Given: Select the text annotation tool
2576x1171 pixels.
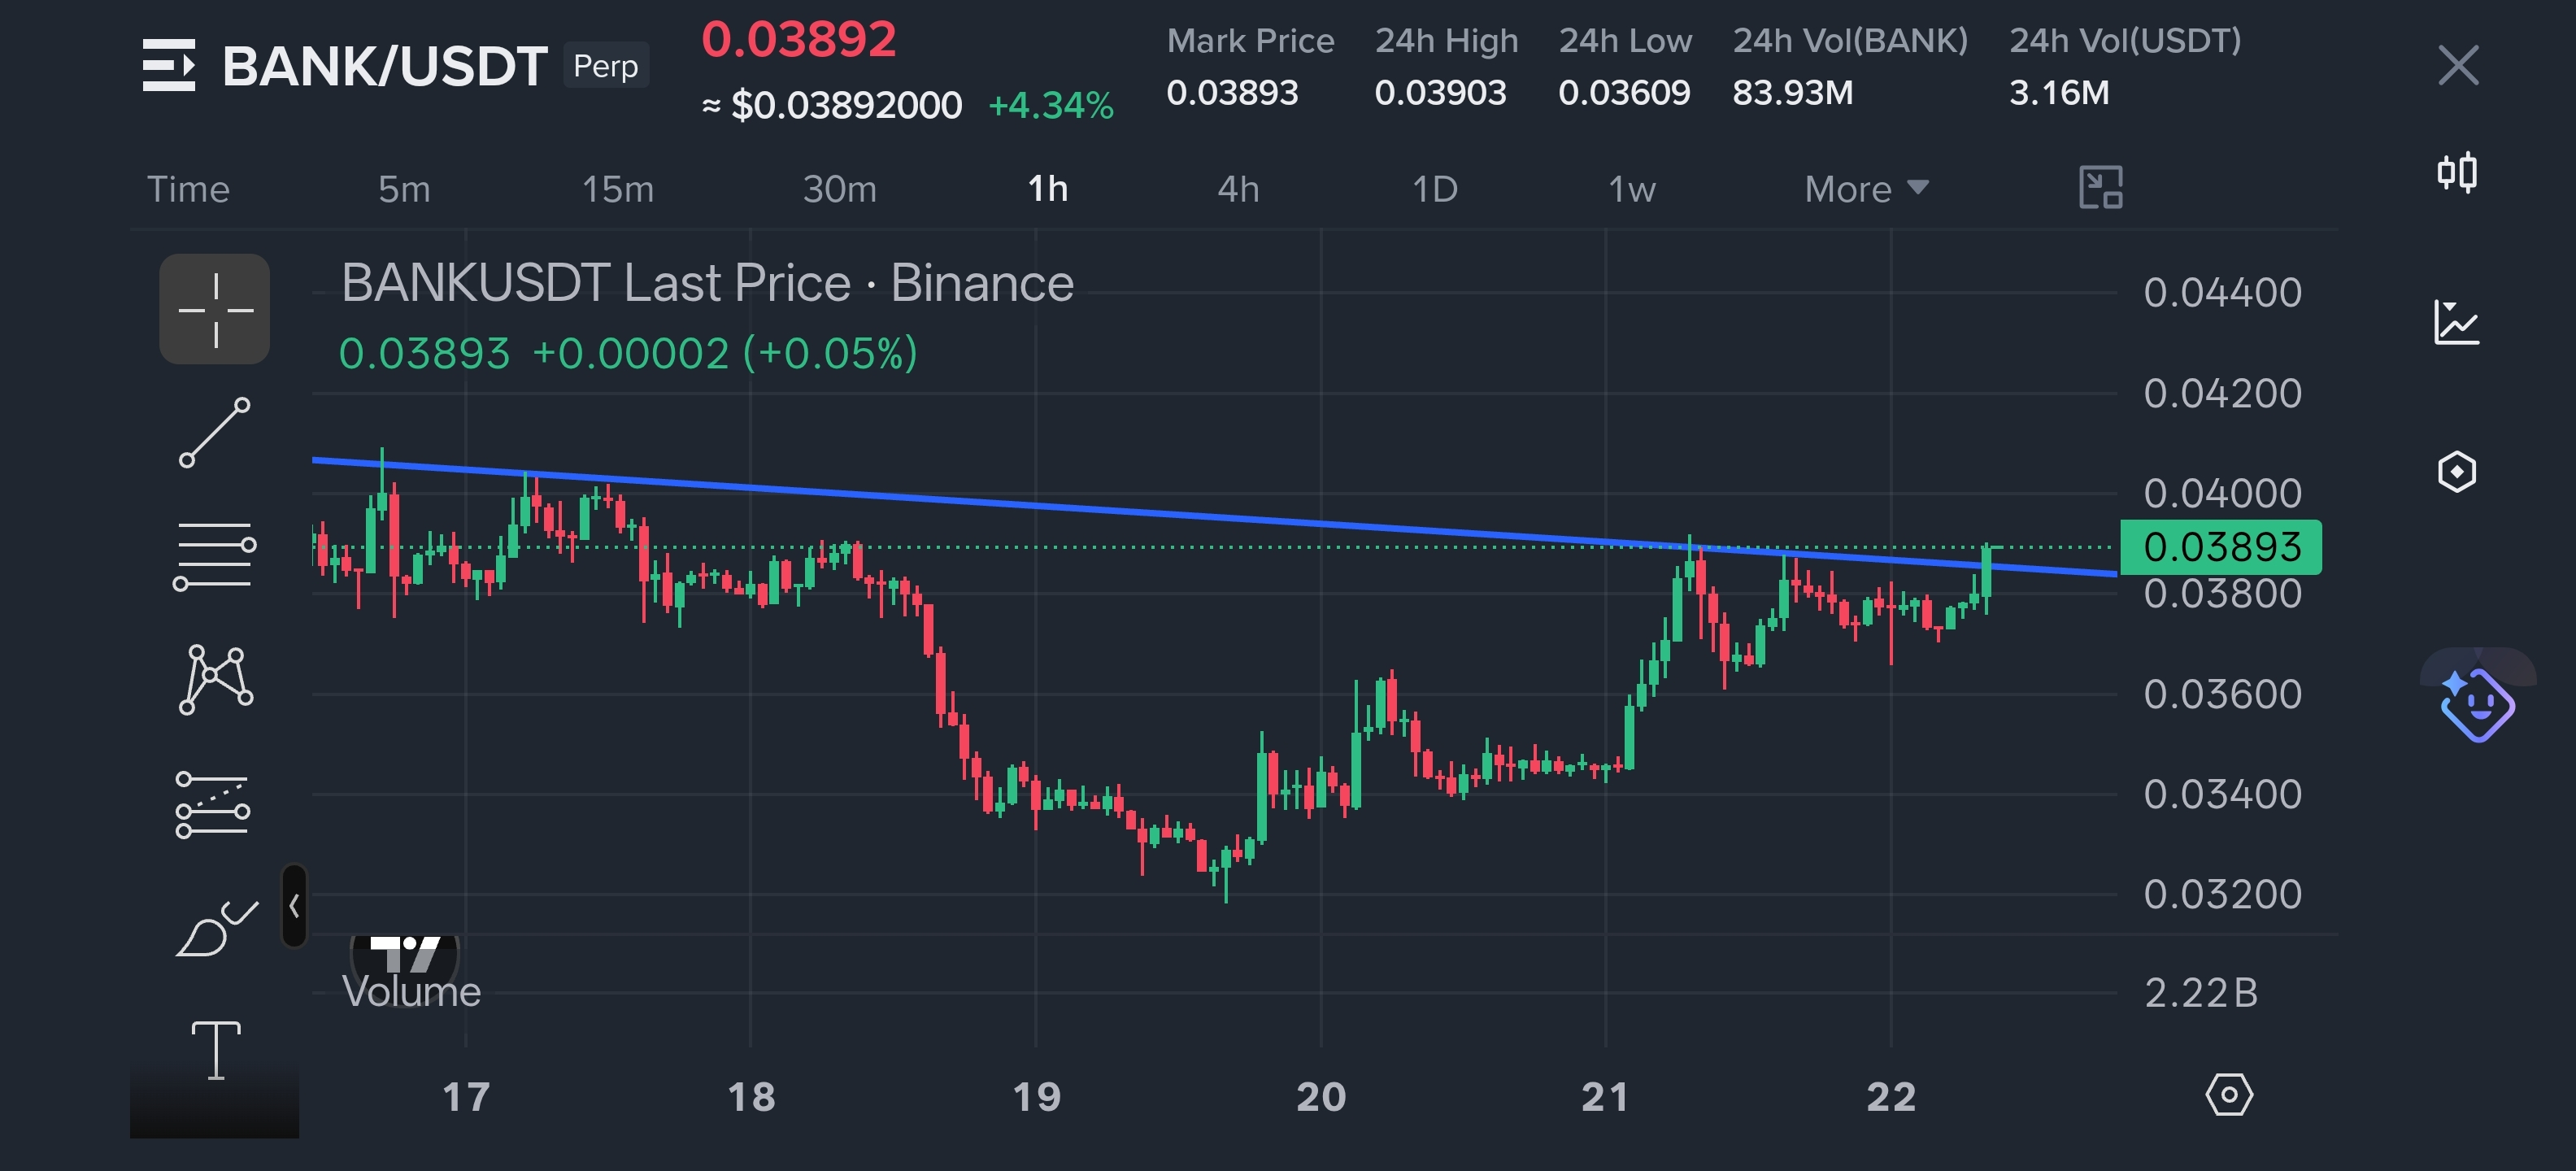Looking at the screenshot, I should [215, 1050].
